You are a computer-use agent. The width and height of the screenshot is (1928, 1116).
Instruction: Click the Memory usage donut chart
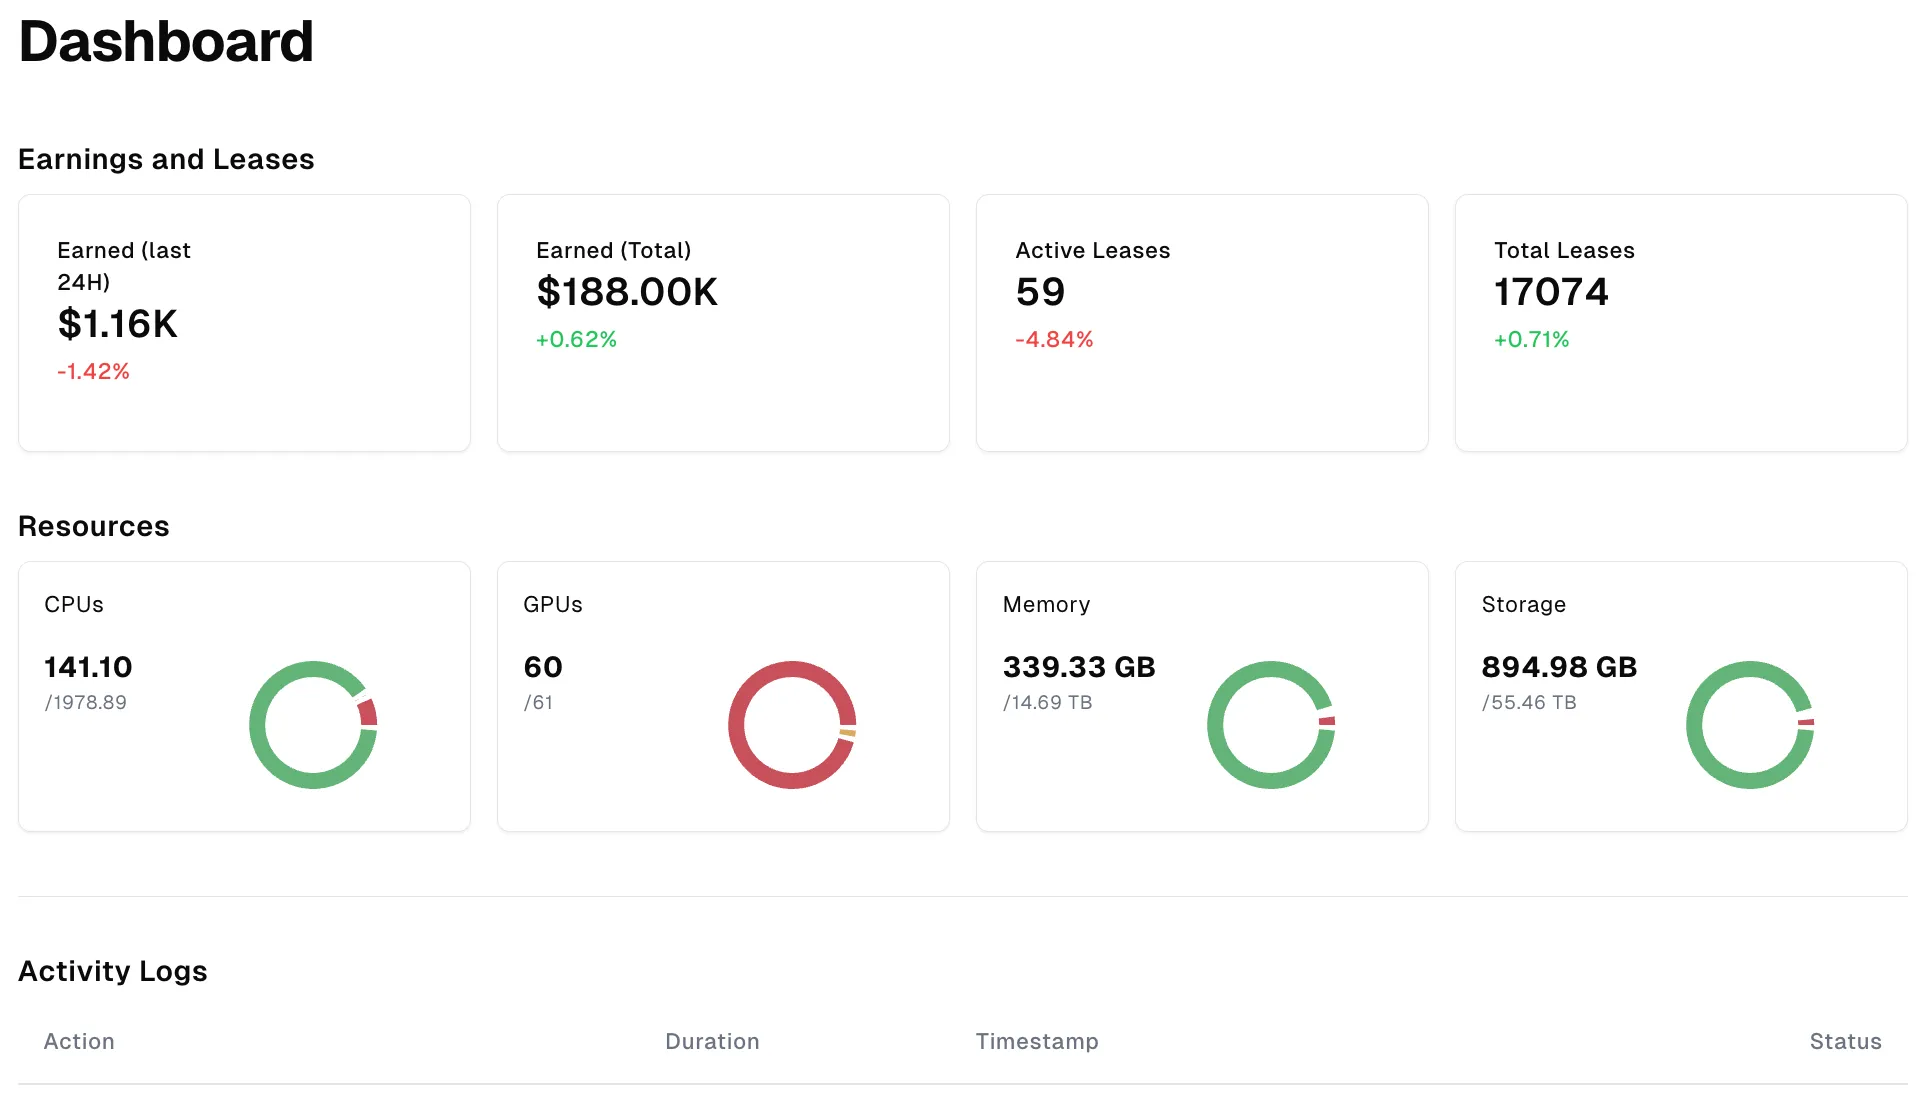pyautogui.click(x=1271, y=725)
